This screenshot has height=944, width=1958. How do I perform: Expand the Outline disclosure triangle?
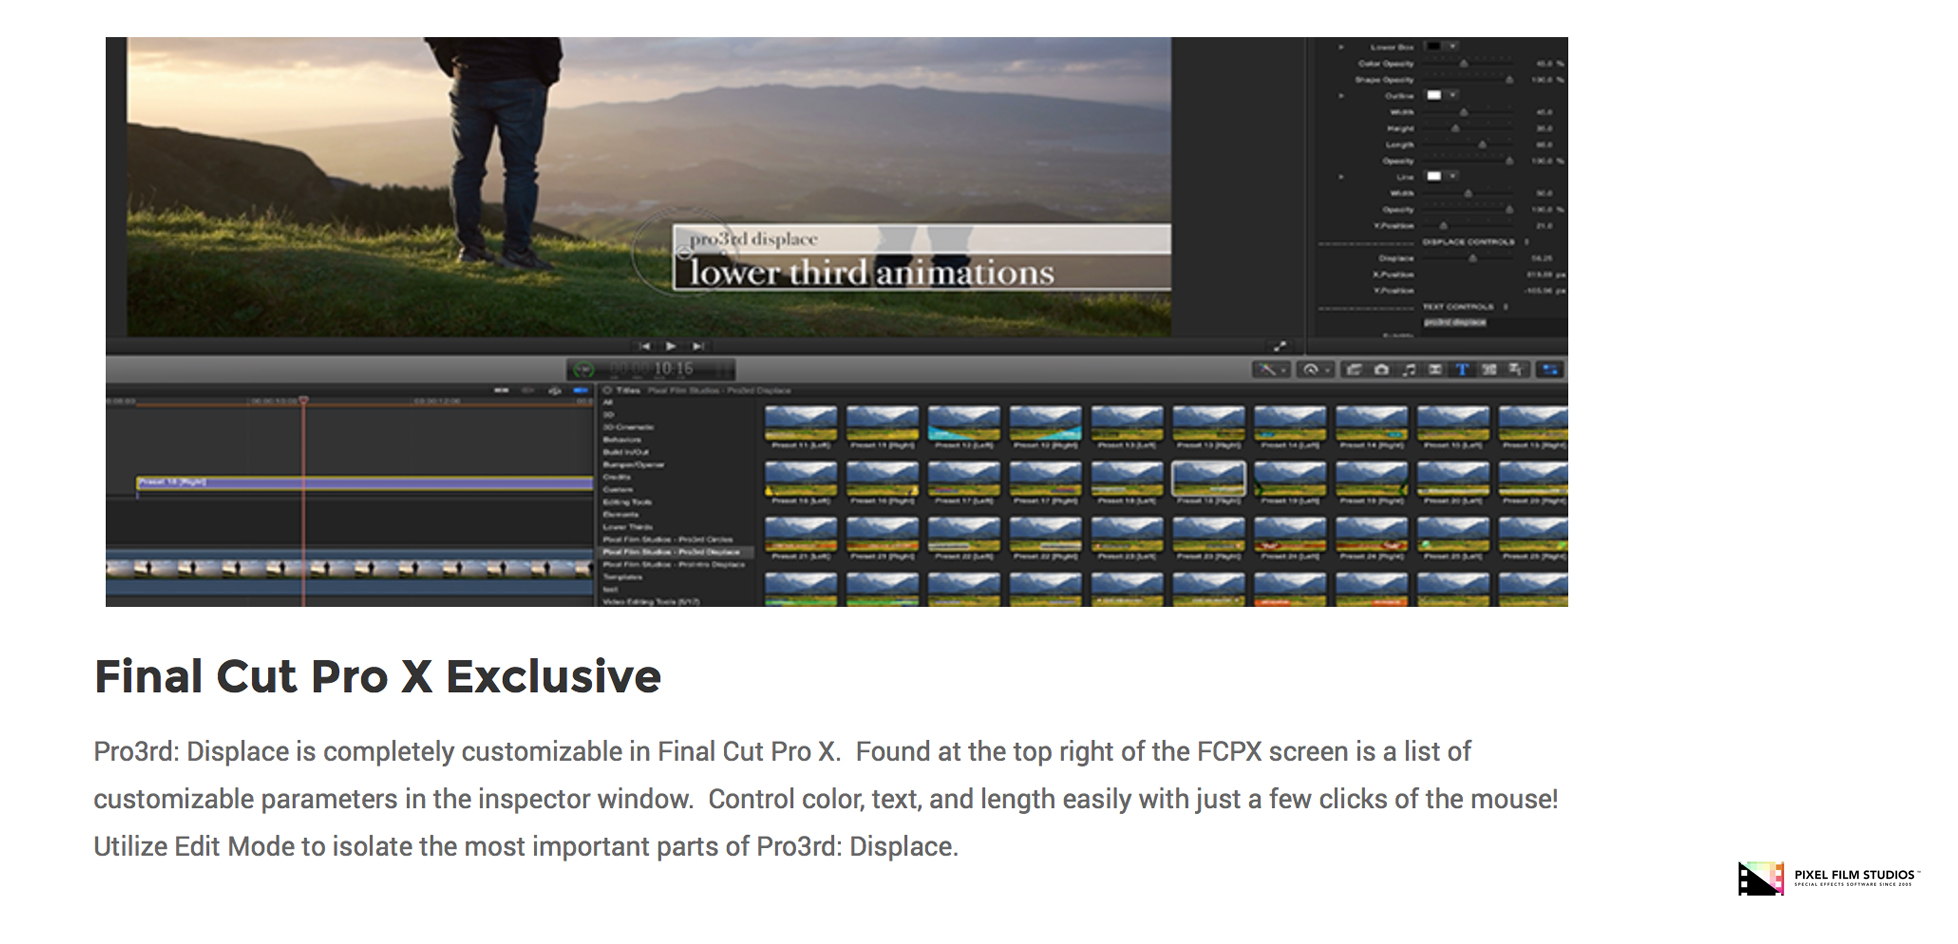1341,96
